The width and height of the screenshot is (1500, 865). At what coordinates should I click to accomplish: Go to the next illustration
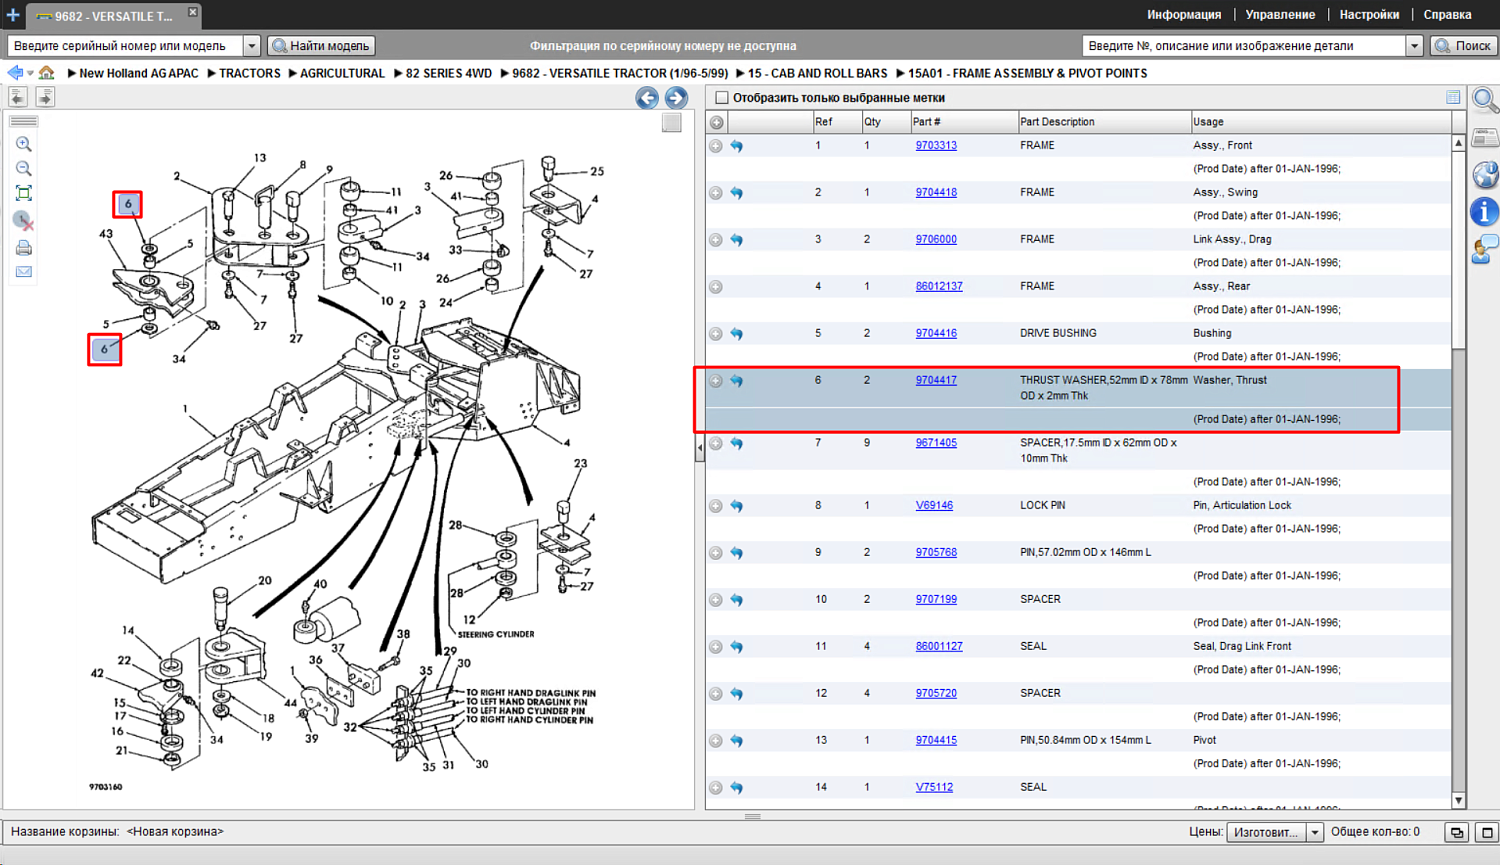click(676, 97)
